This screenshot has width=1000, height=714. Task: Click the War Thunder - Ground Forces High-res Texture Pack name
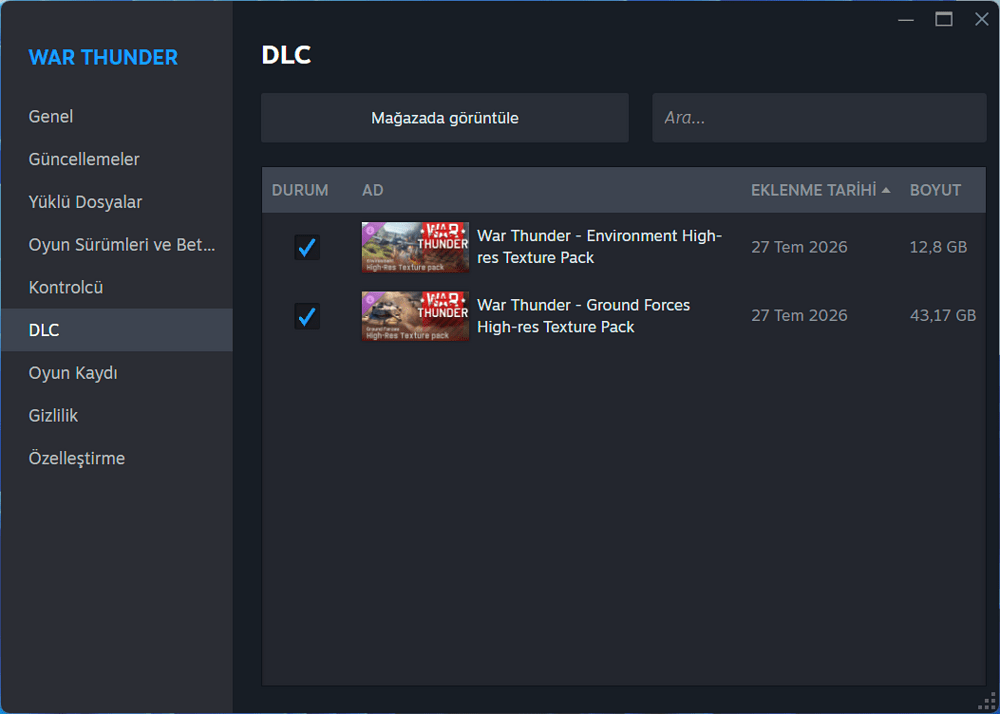coord(584,316)
